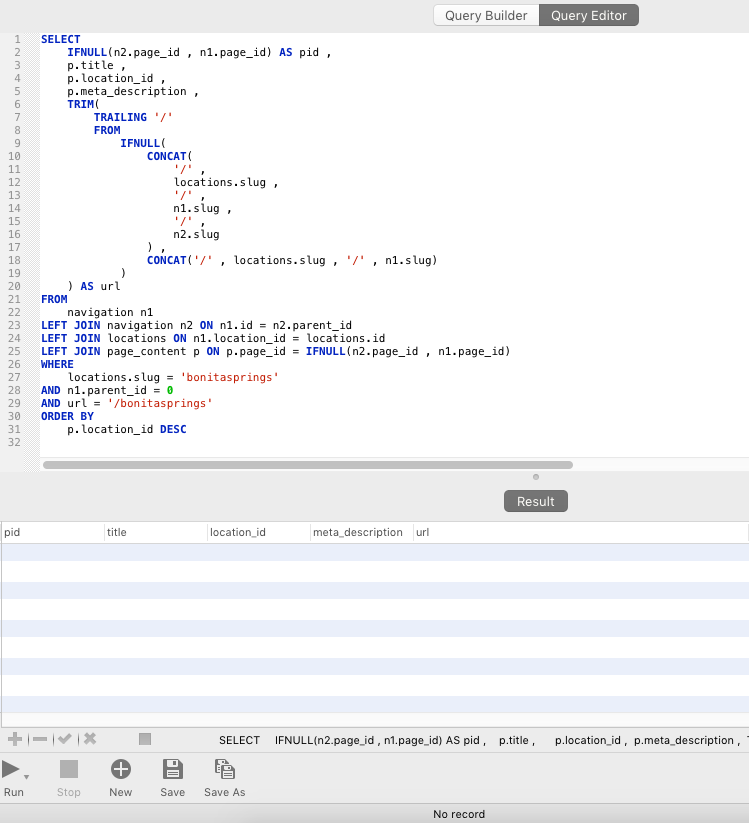Save the query with the floppy icon
The image size is (749, 823).
pos(172,769)
